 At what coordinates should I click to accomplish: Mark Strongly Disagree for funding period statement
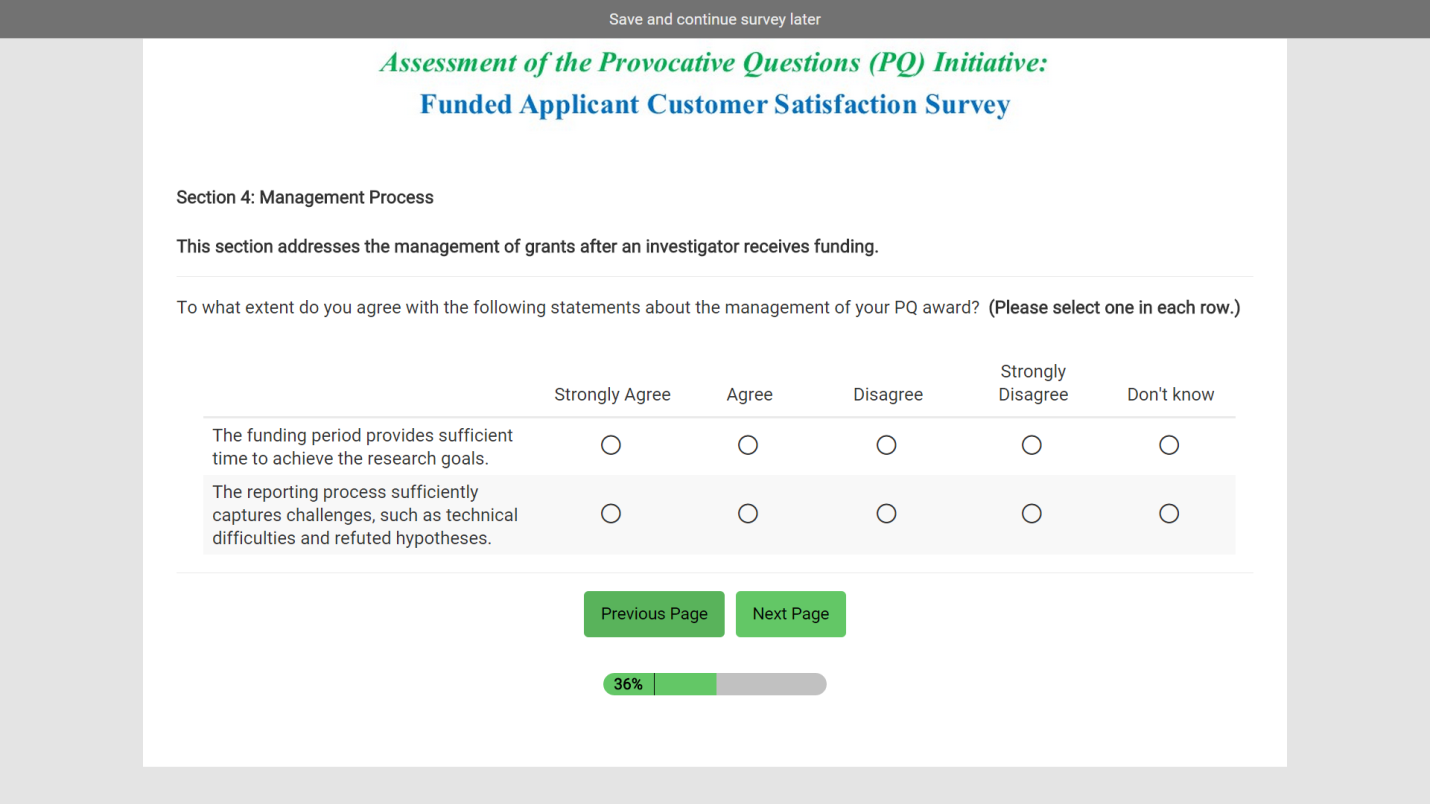1032,445
